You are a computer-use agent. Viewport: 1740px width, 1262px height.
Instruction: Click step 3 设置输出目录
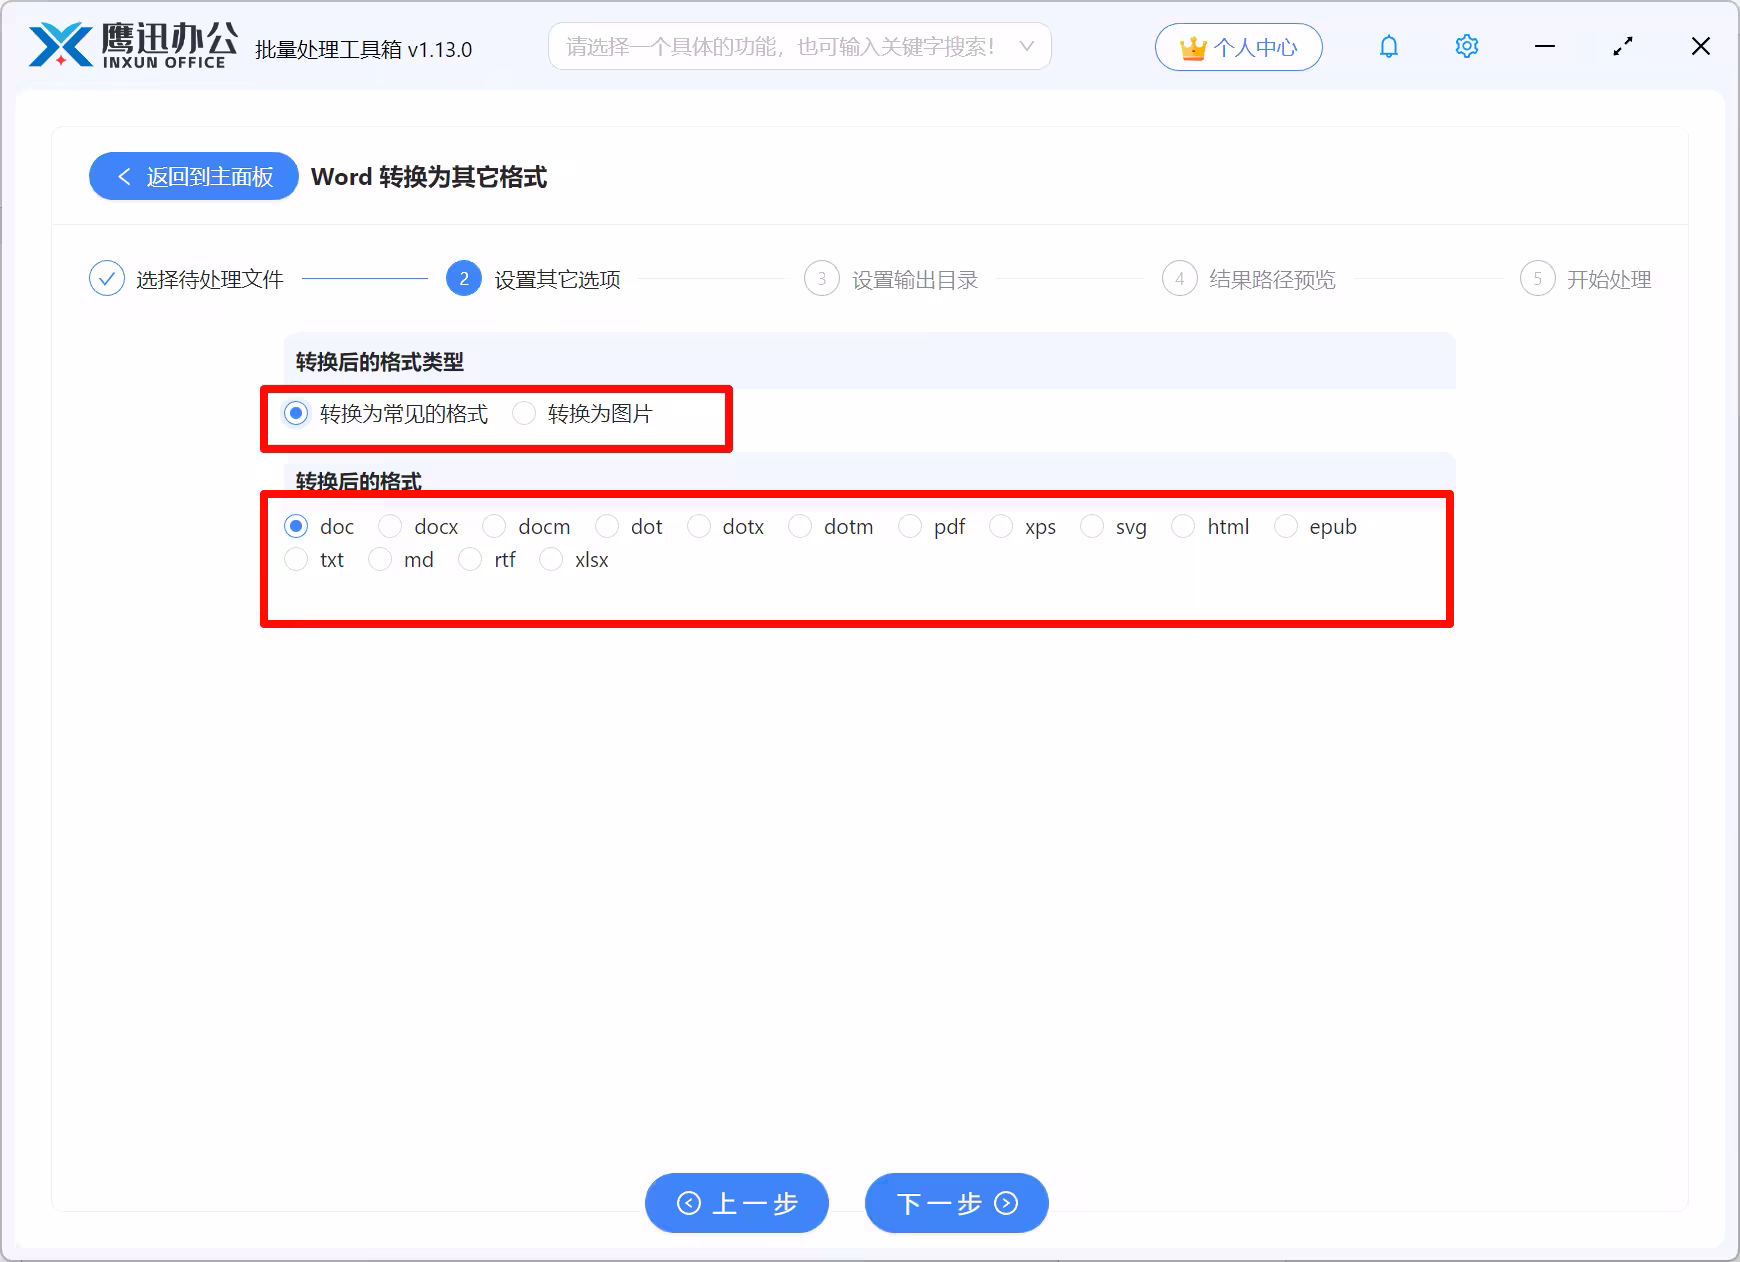coord(822,279)
